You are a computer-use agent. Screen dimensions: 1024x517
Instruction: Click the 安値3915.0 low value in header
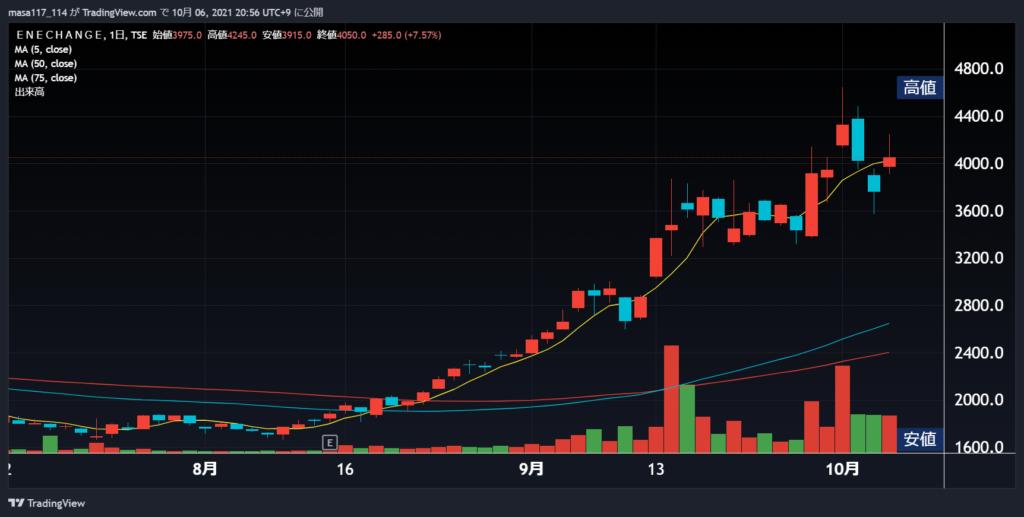(287, 35)
